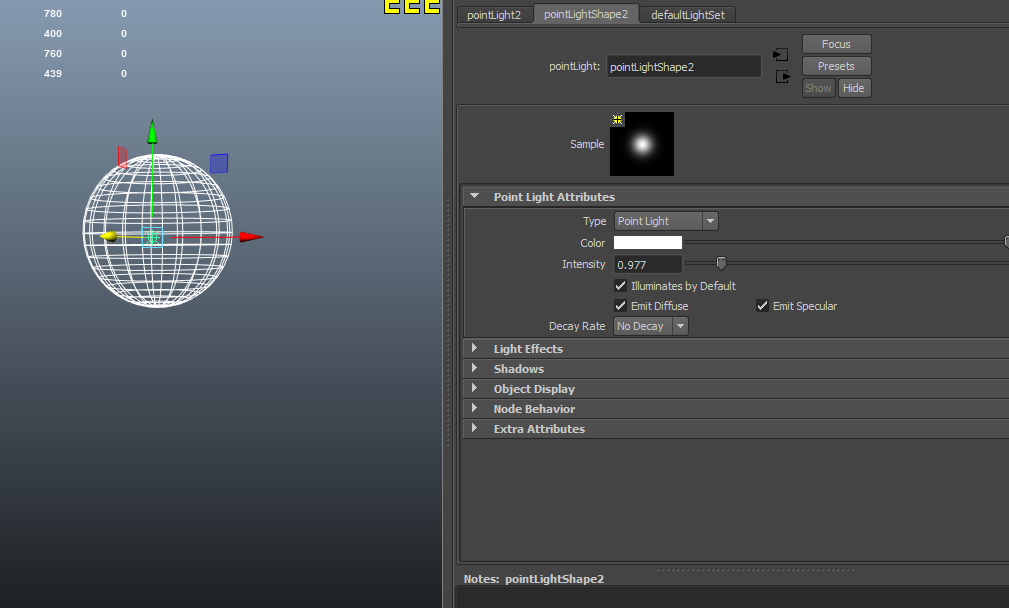1009x608 pixels.
Task: Collapse Point Light Attributes section
Action: point(475,196)
